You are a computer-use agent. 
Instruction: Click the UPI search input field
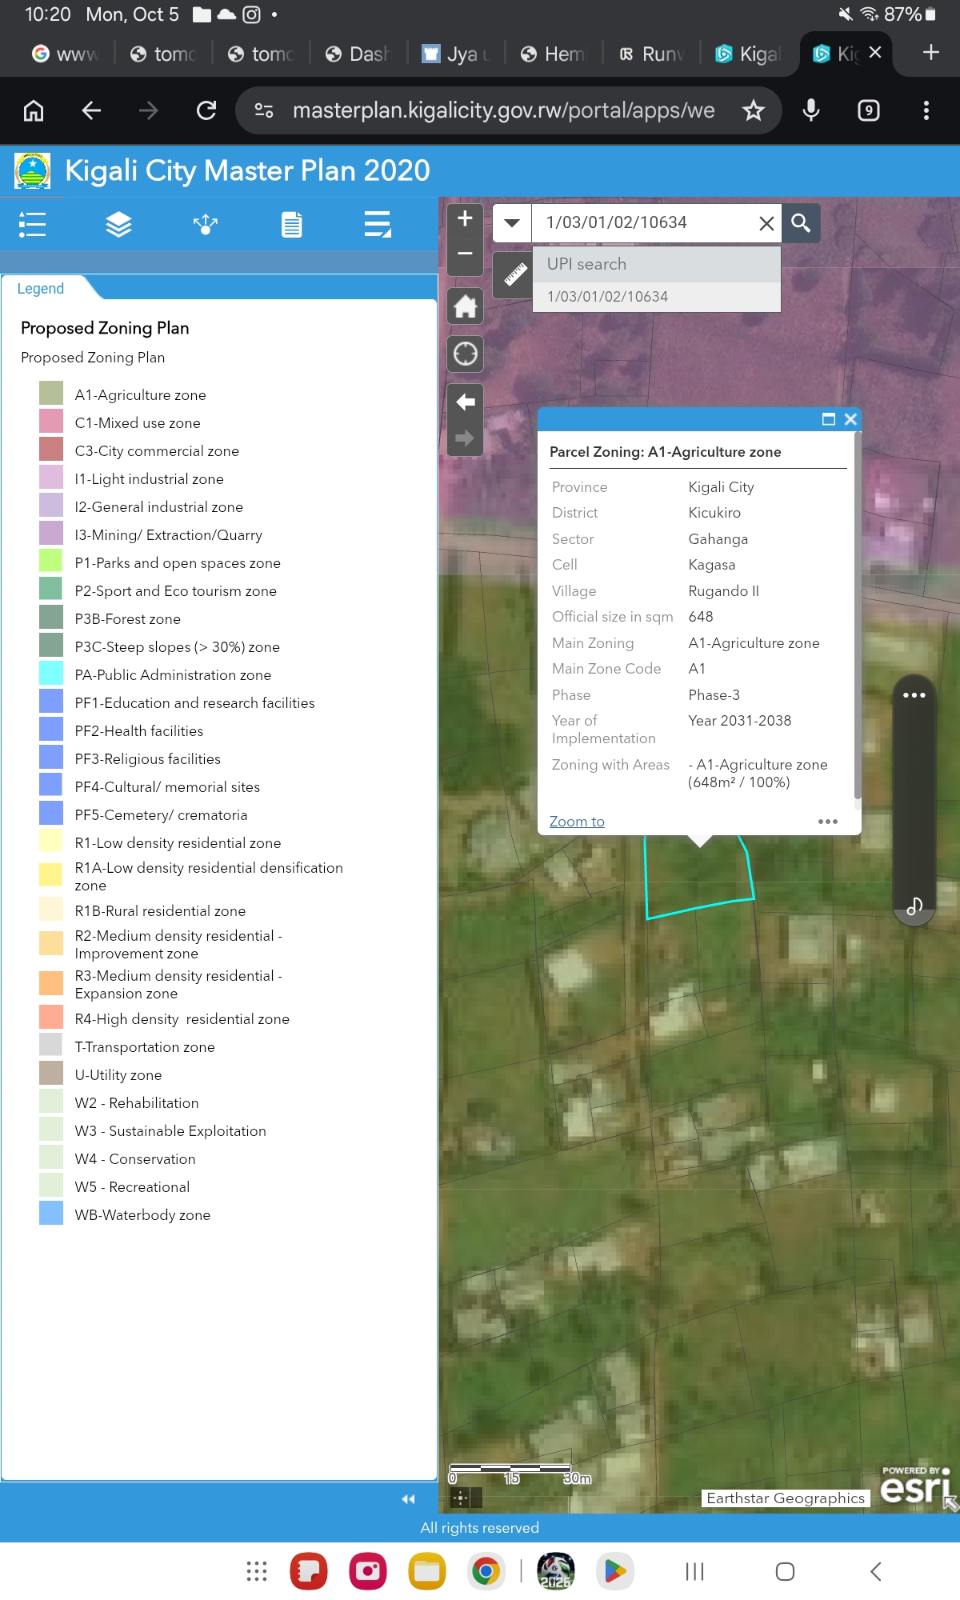tap(645, 223)
